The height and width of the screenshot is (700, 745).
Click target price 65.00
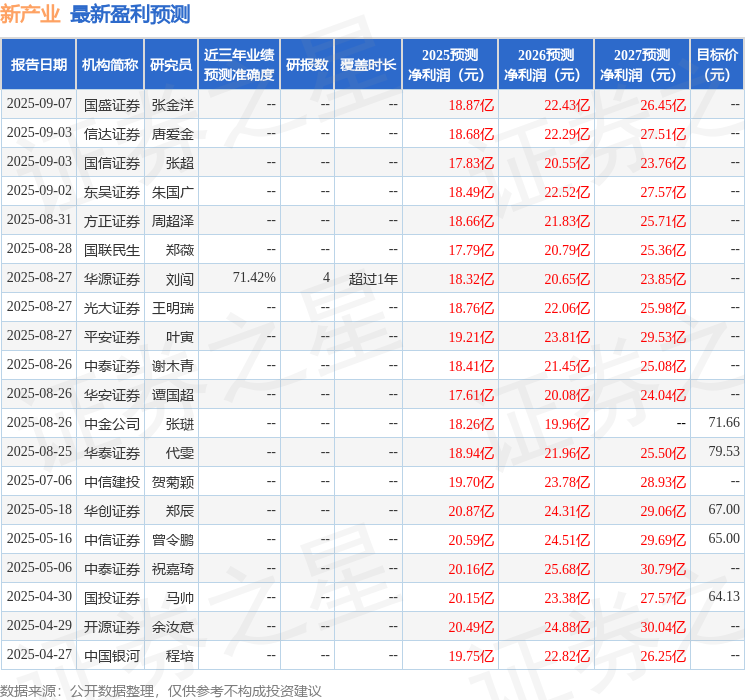point(724,538)
